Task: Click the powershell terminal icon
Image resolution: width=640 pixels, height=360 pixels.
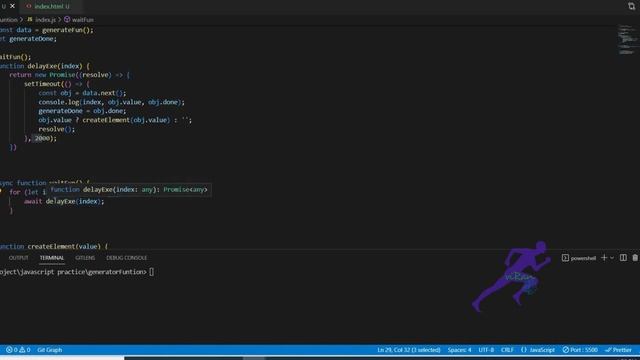Action: click(565, 258)
